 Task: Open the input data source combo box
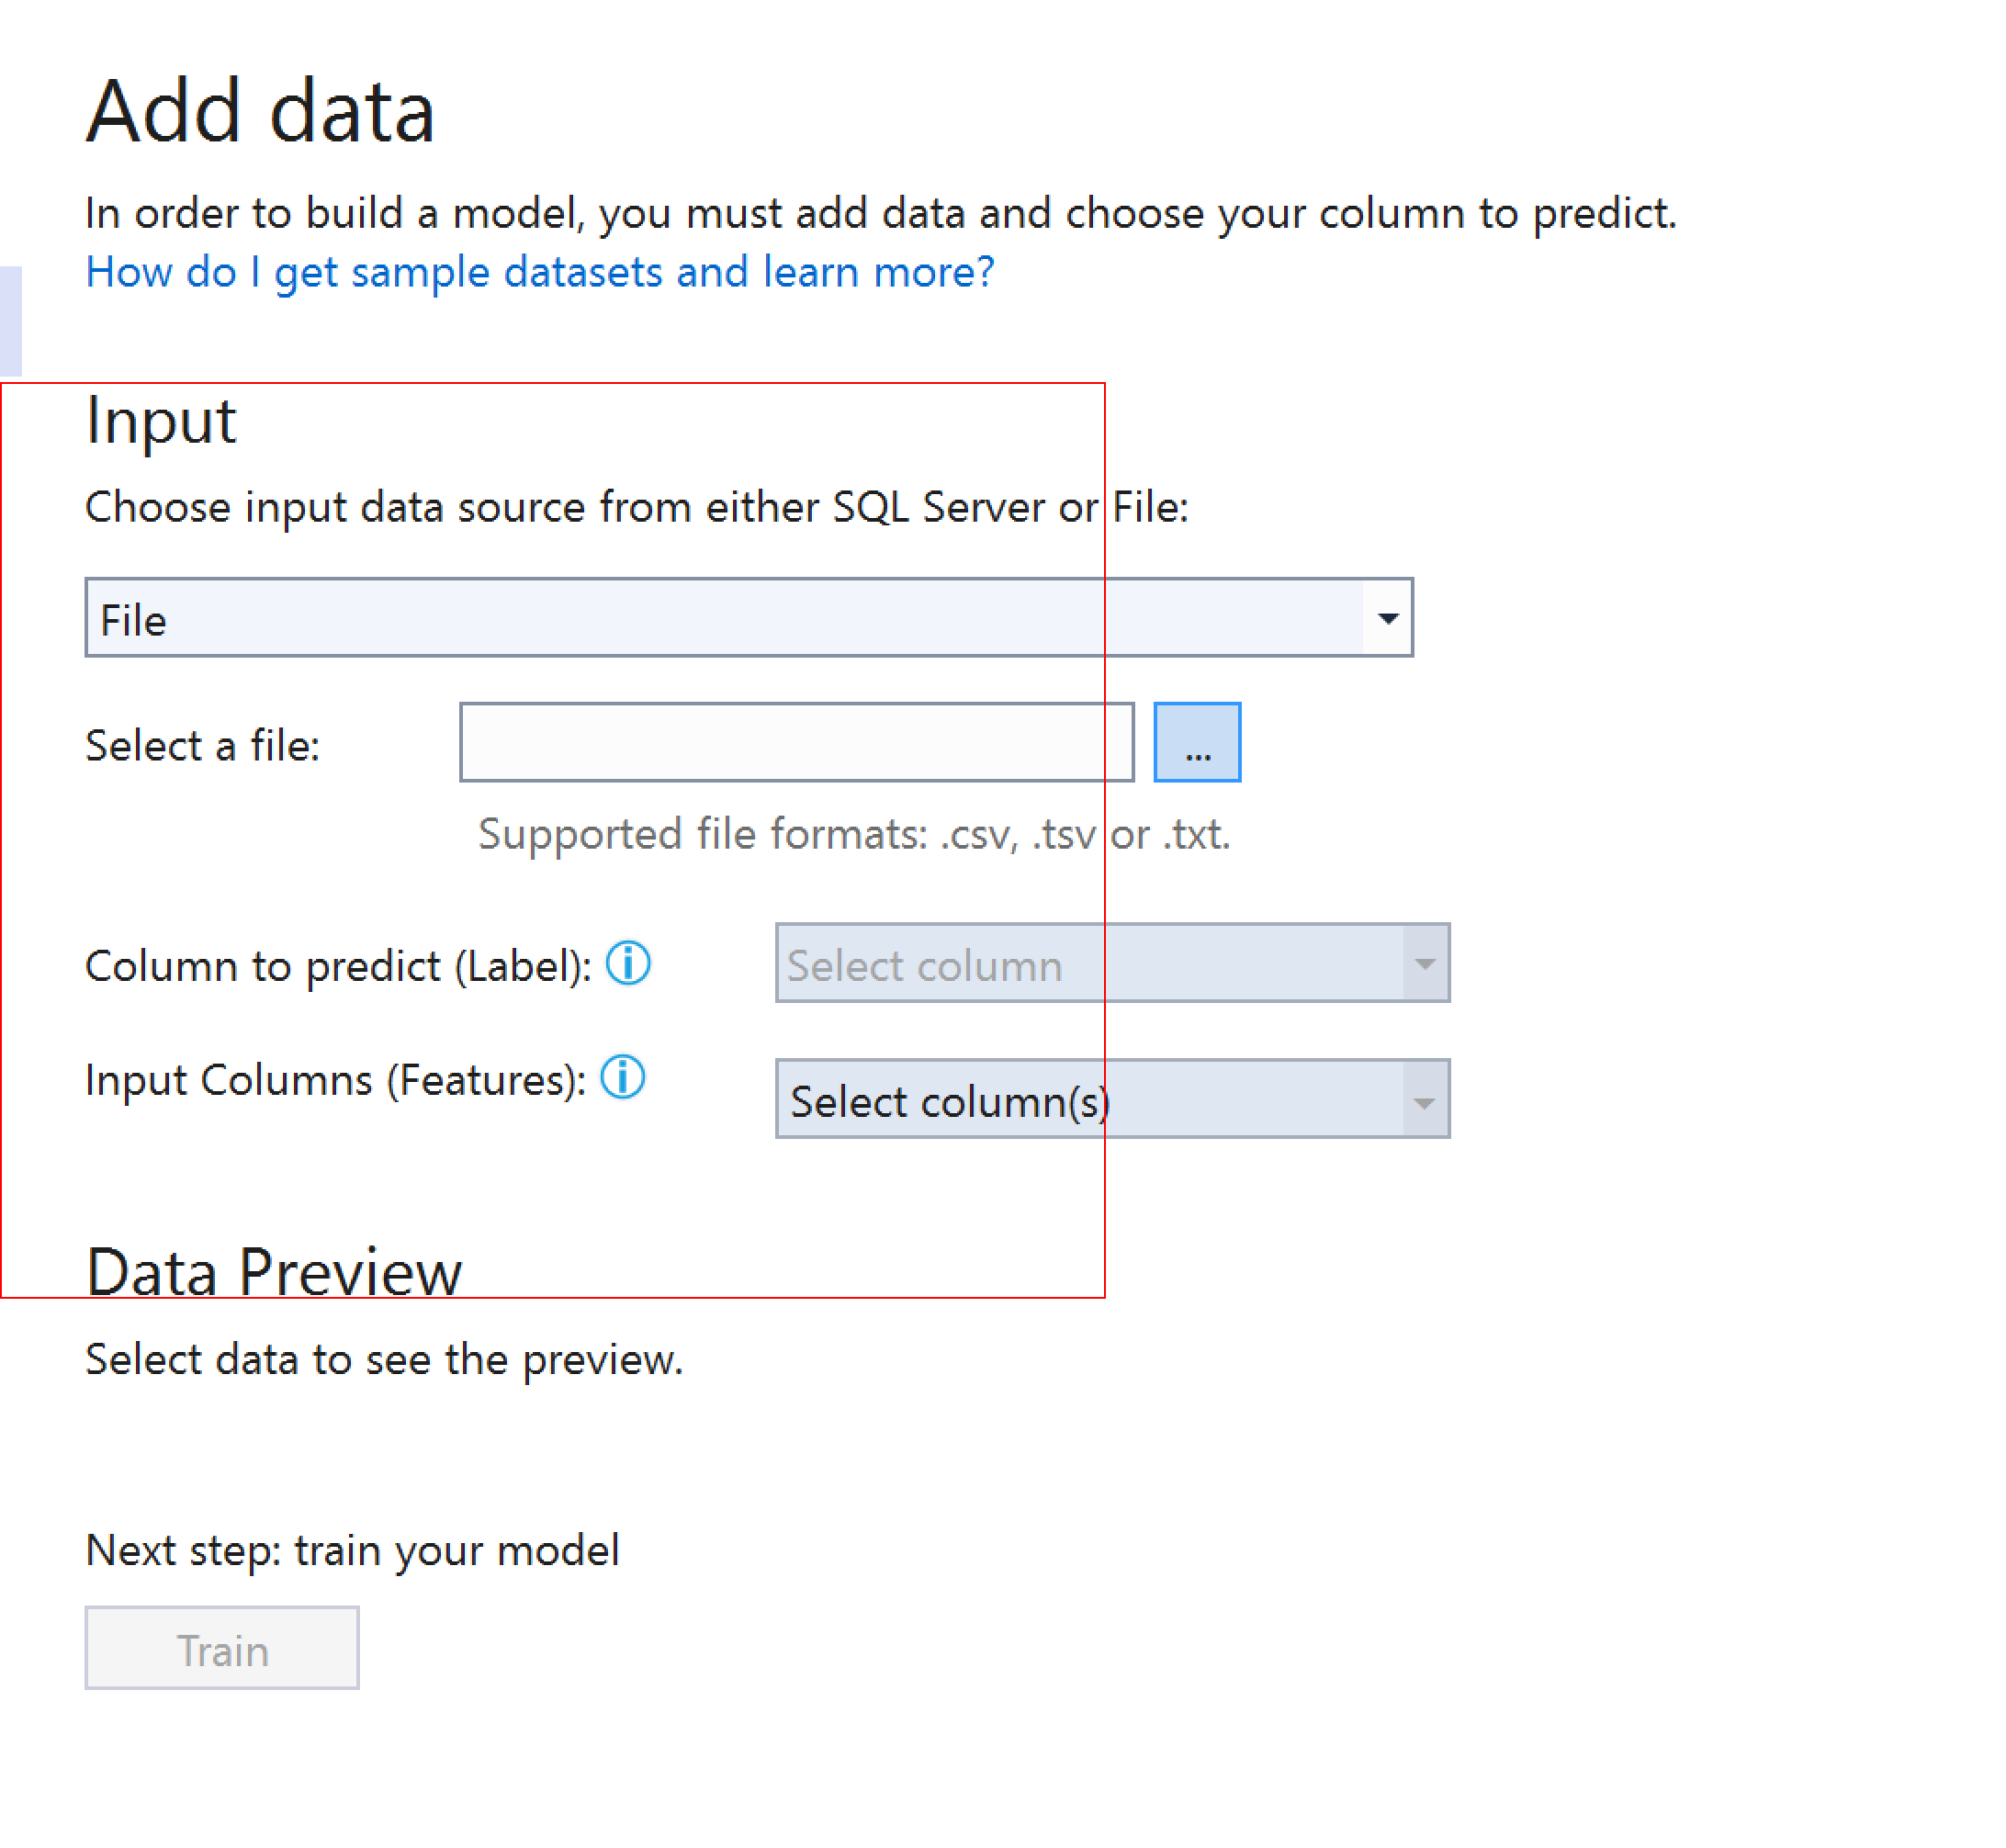pyautogui.click(x=748, y=617)
